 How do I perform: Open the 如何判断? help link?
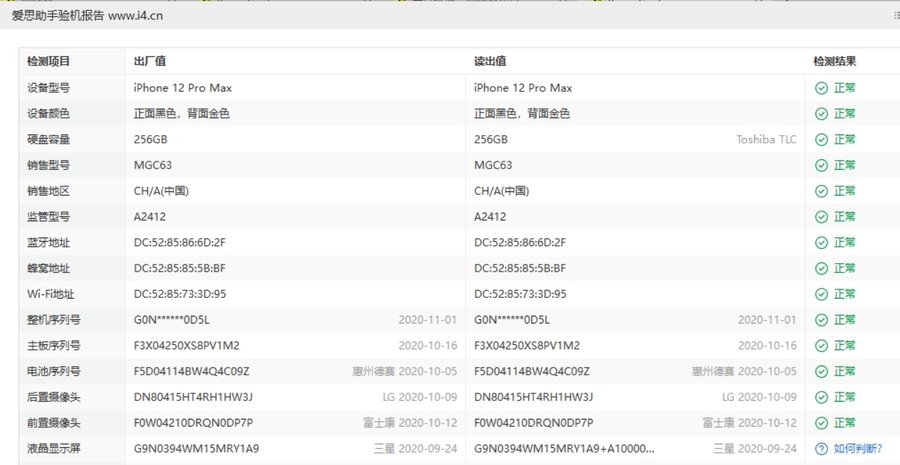tap(858, 448)
